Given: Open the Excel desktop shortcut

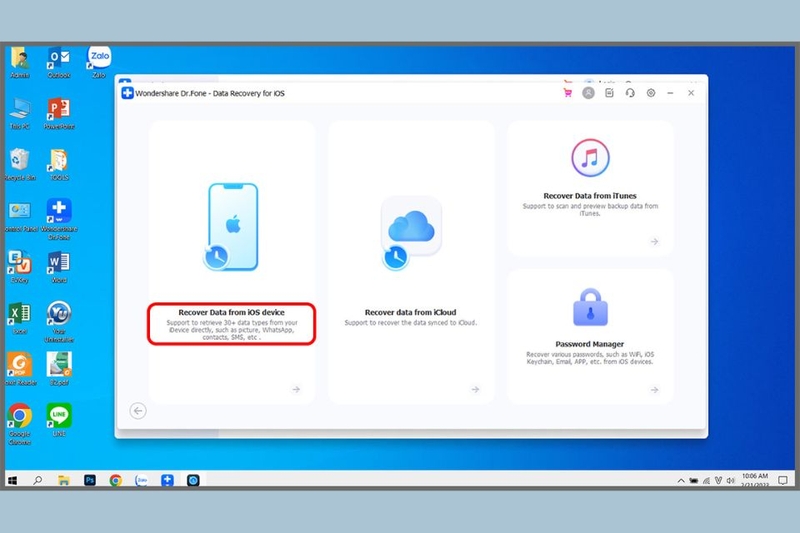Looking at the screenshot, I should [19, 318].
